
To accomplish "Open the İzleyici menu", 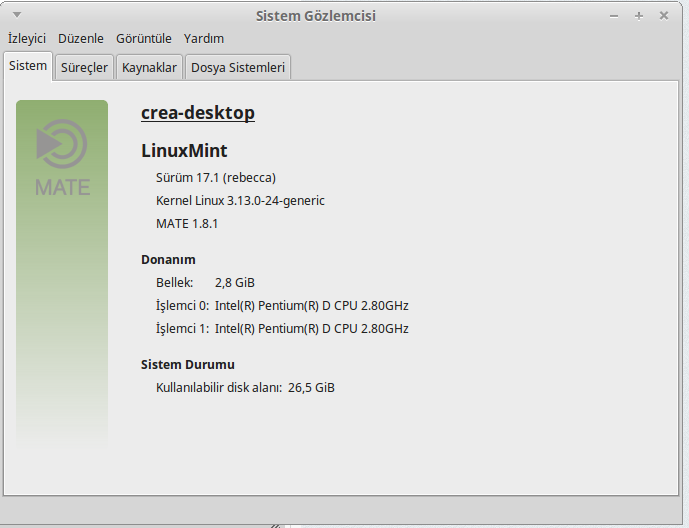I will [27, 39].
